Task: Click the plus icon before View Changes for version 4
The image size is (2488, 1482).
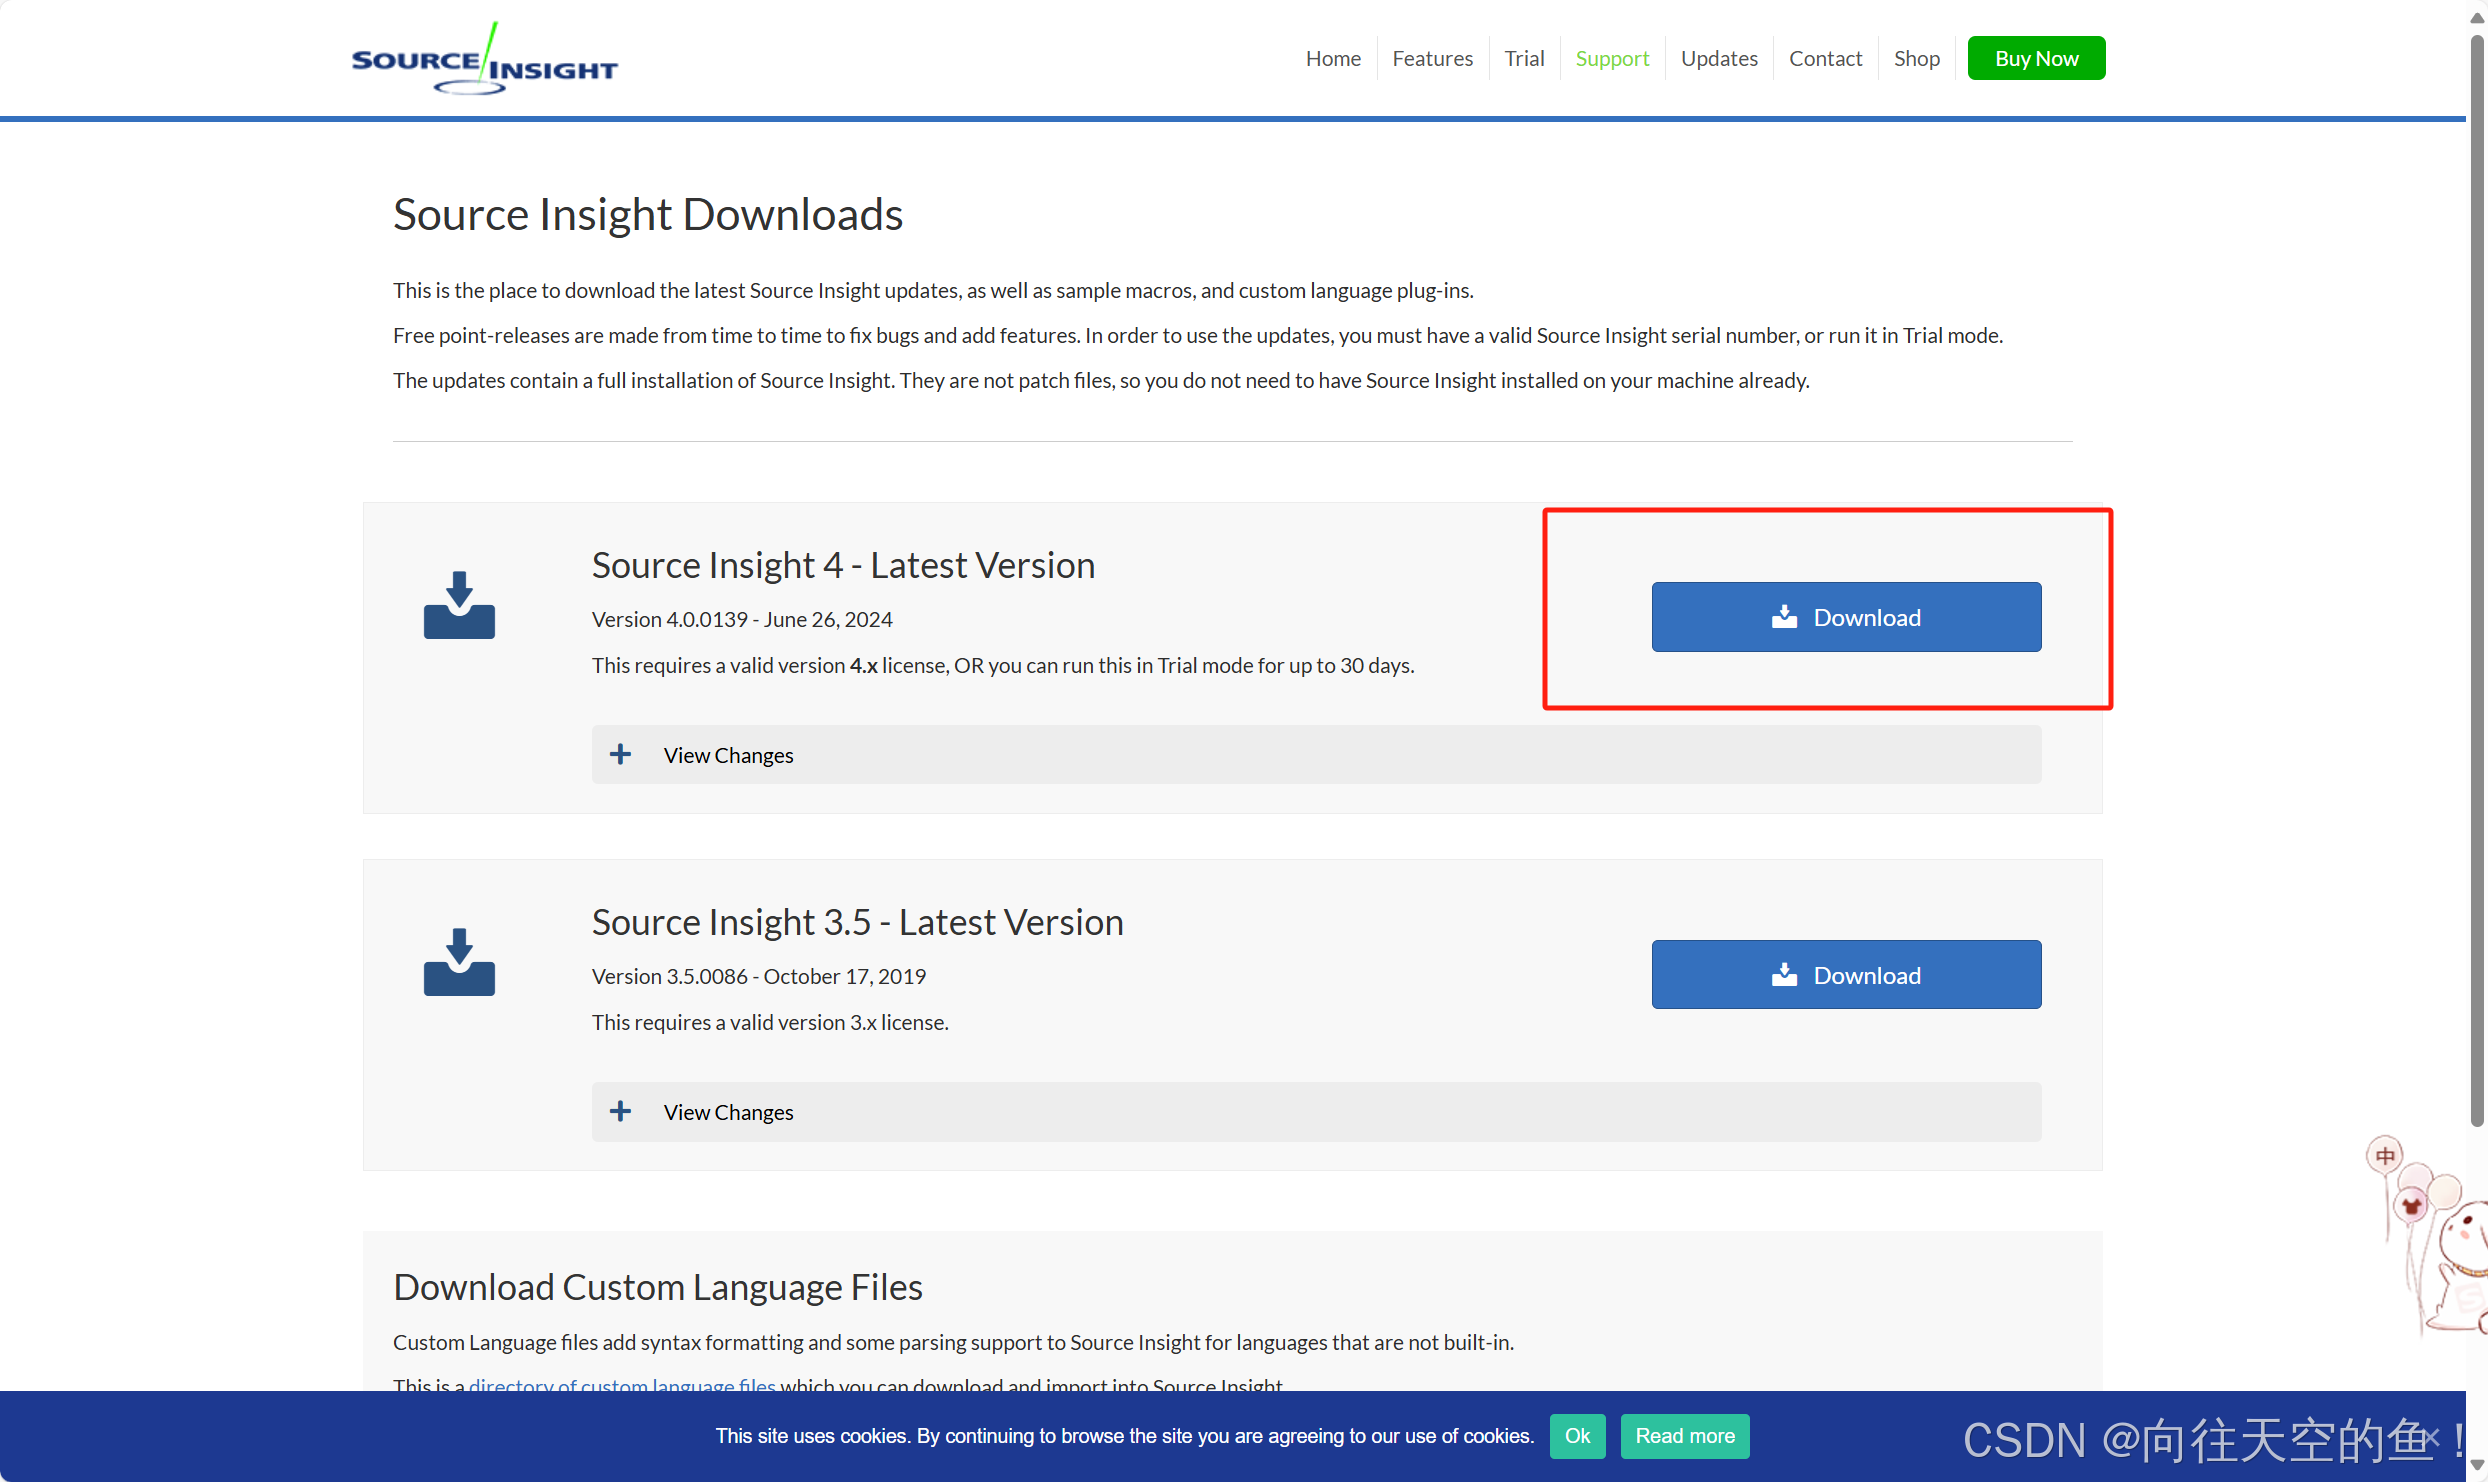Action: pyautogui.click(x=621, y=754)
